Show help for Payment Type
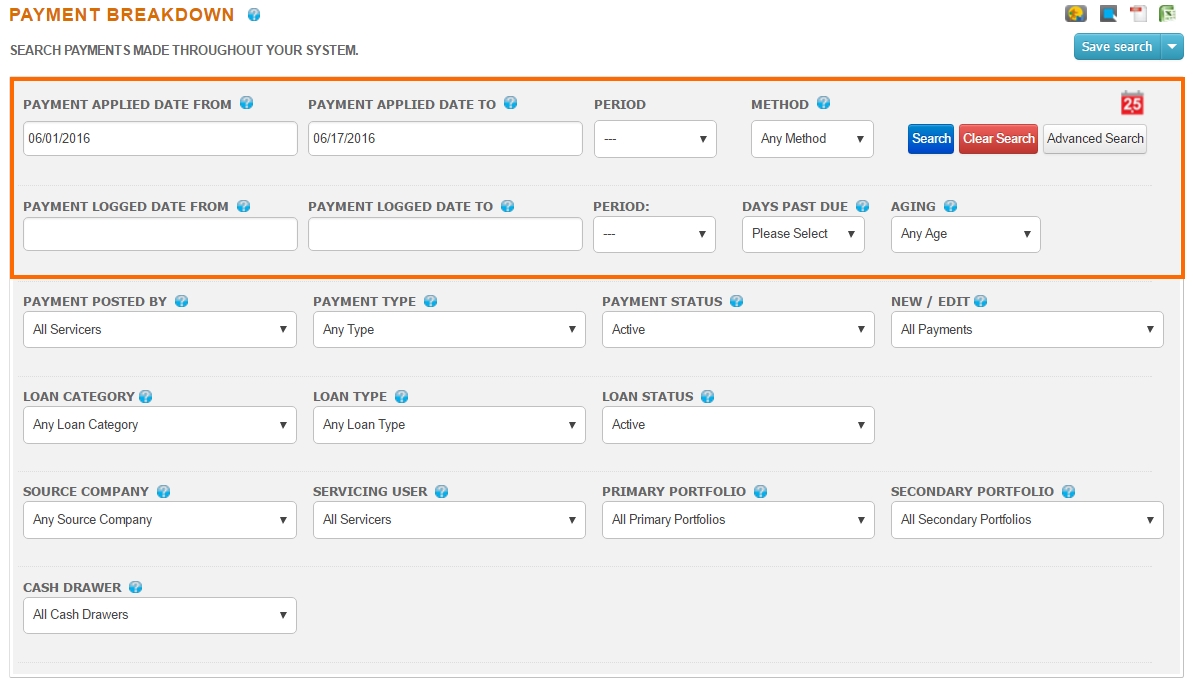Image resolution: width=1193 pixels, height=689 pixels. pos(431,301)
